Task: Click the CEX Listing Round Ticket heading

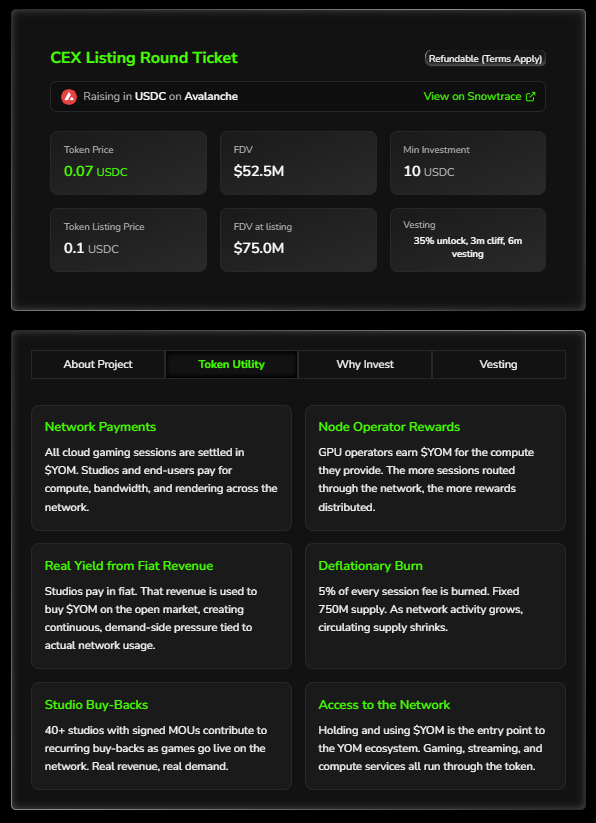Action: point(144,58)
